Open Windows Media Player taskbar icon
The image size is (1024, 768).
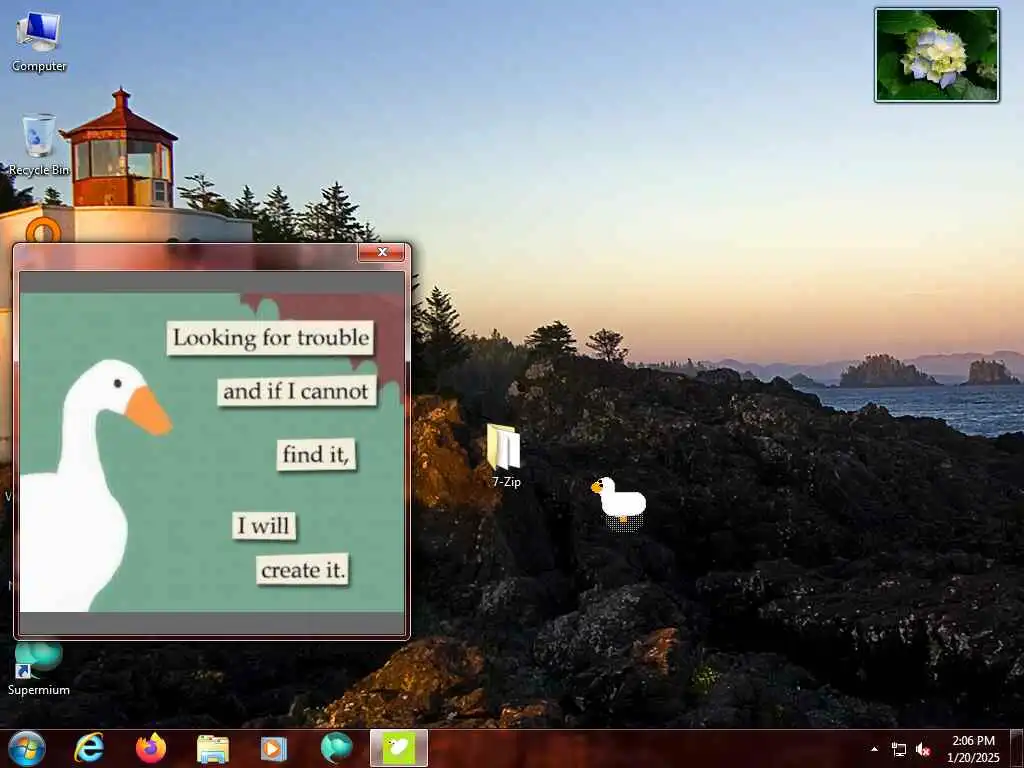click(274, 749)
